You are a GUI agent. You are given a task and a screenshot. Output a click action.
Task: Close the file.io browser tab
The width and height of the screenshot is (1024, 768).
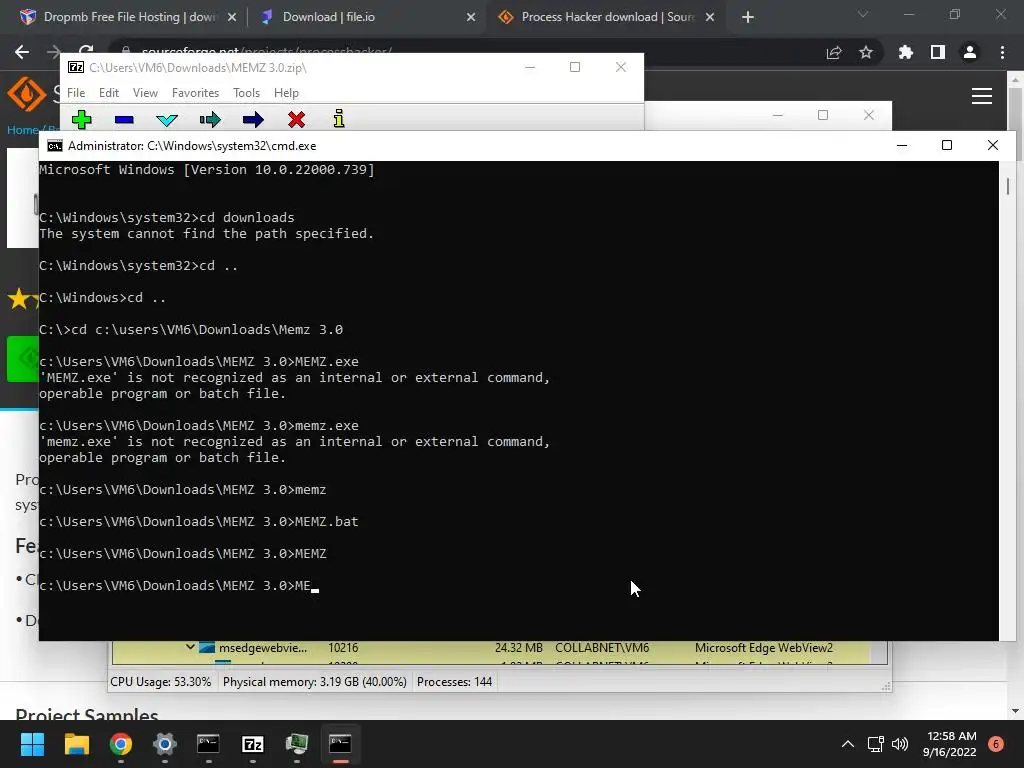pyautogui.click(x=471, y=17)
